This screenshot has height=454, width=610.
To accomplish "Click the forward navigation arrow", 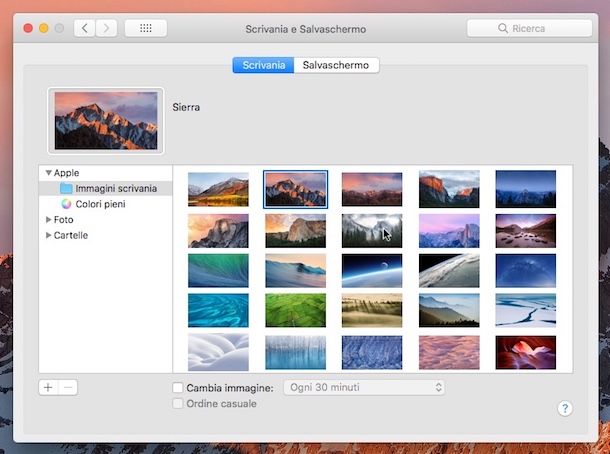I will (x=106, y=28).
